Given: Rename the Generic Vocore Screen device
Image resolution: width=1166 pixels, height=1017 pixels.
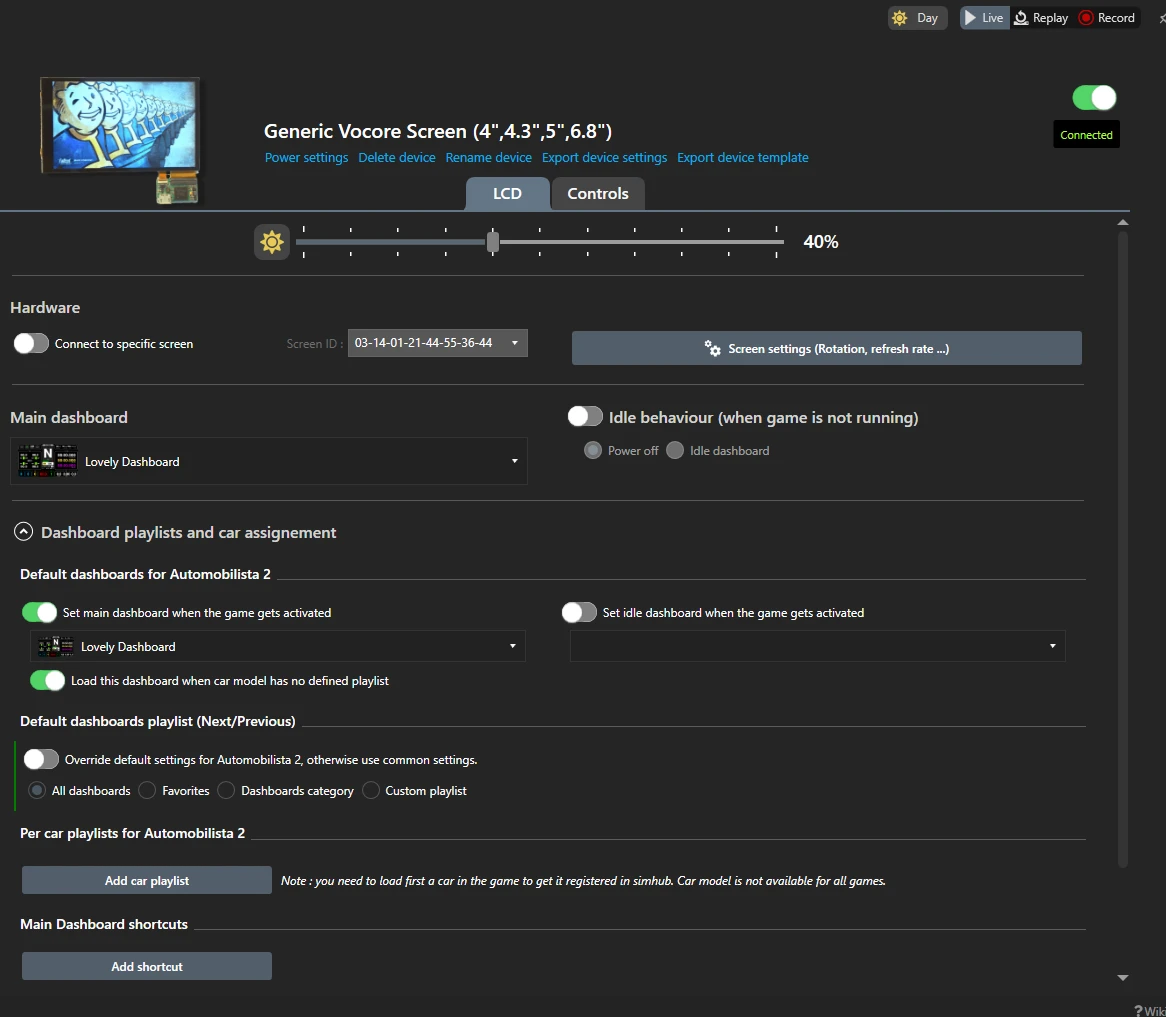Looking at the screenshot, I should [x=489, y=157].
